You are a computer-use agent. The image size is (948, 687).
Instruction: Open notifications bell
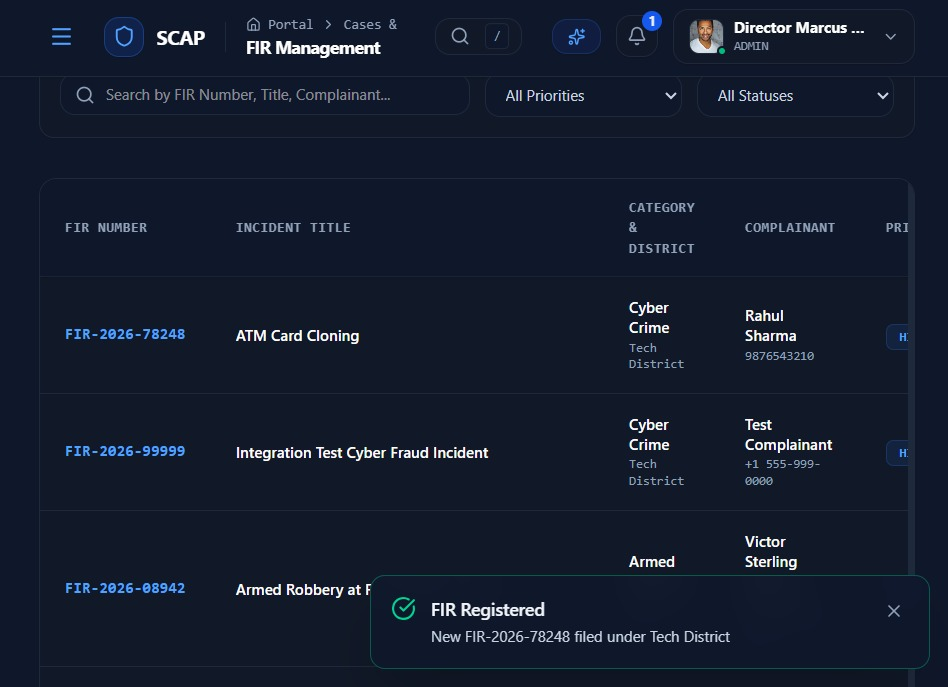pos(637,36)
